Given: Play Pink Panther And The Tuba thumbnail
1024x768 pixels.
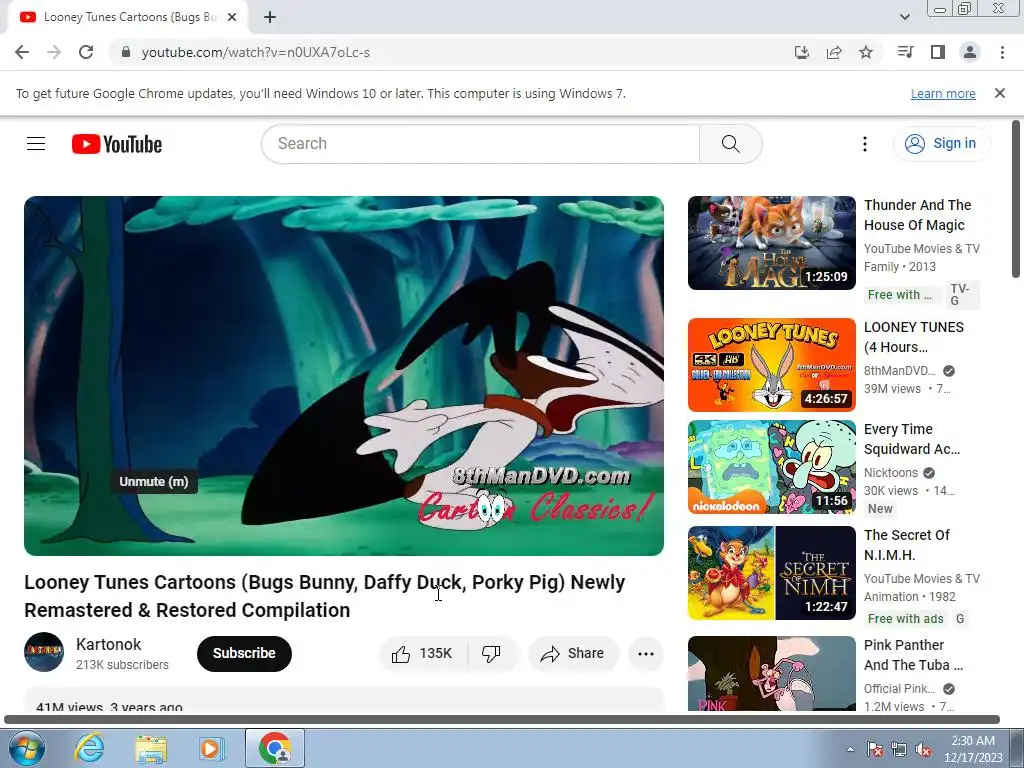Looking at the screenshot, I should (x=771, y=673).
